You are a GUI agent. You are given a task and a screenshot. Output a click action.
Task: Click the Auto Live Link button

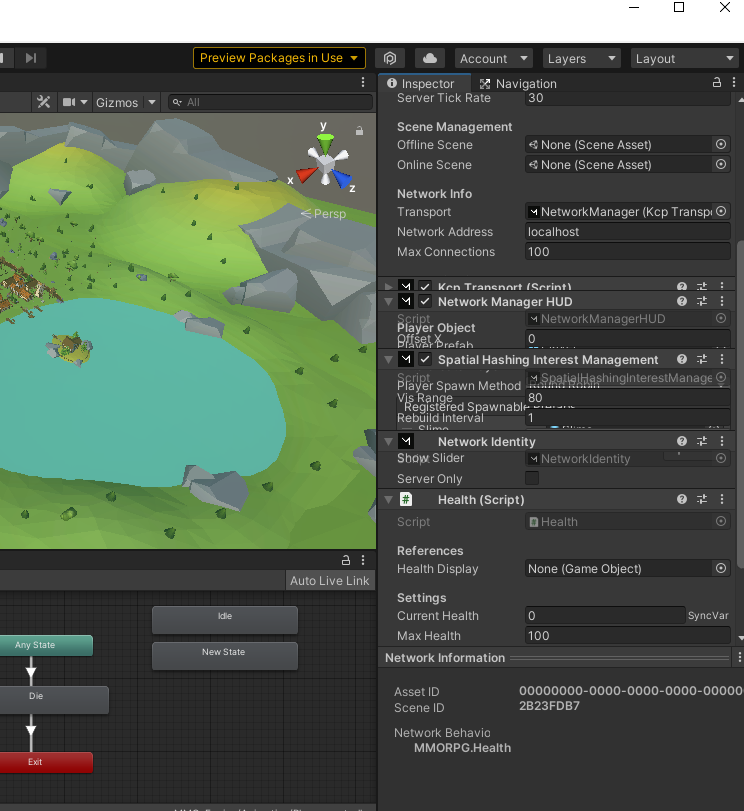click(x=329, y=581)
